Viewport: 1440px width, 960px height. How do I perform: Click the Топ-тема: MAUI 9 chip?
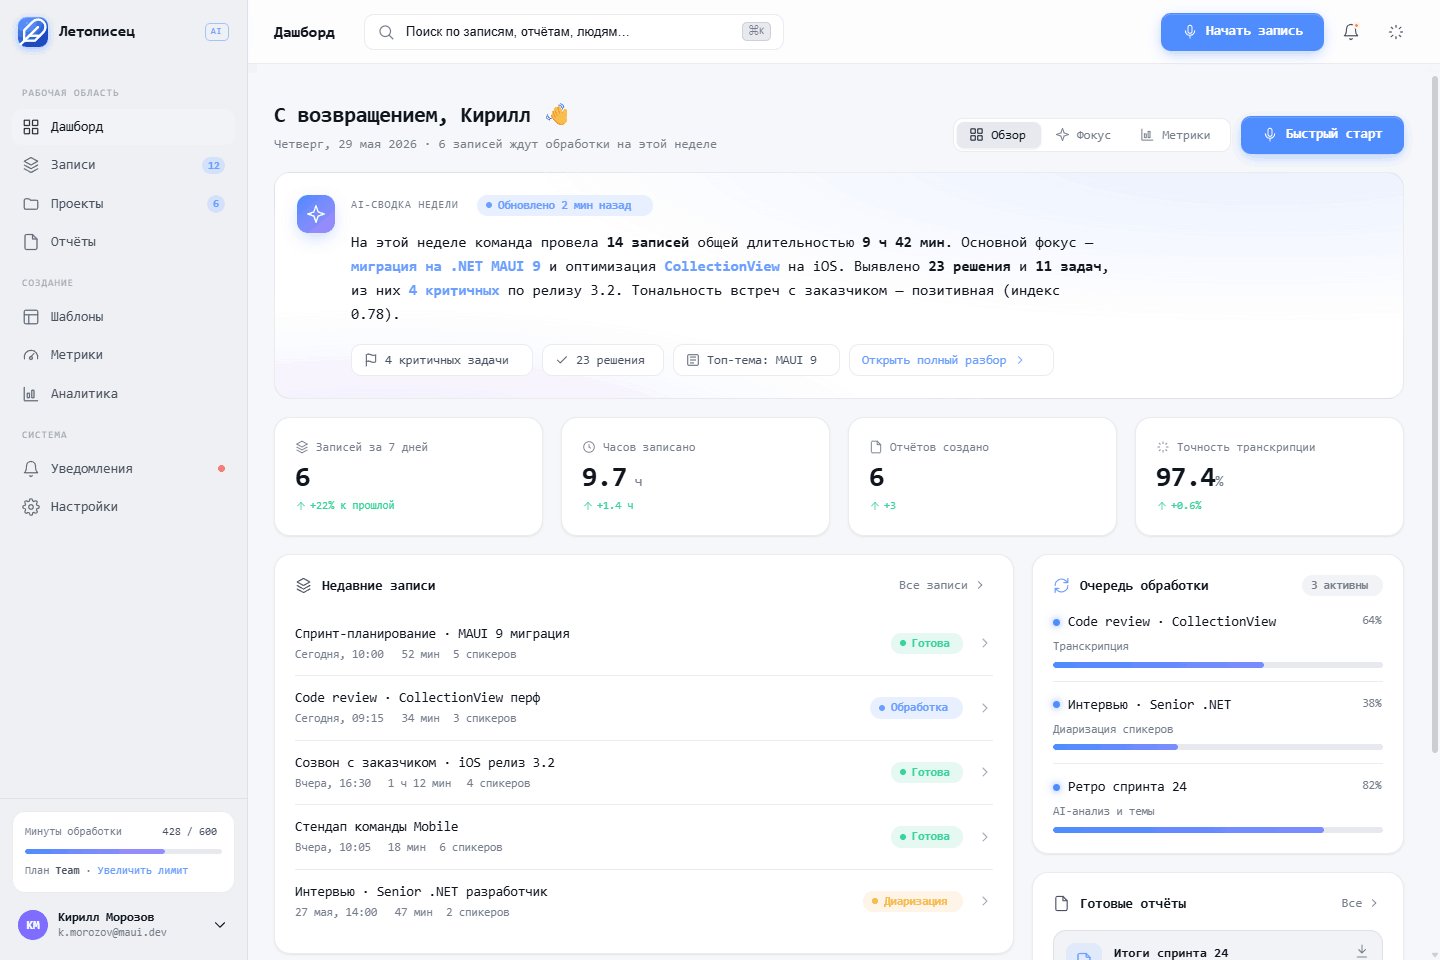coord(757,360)
